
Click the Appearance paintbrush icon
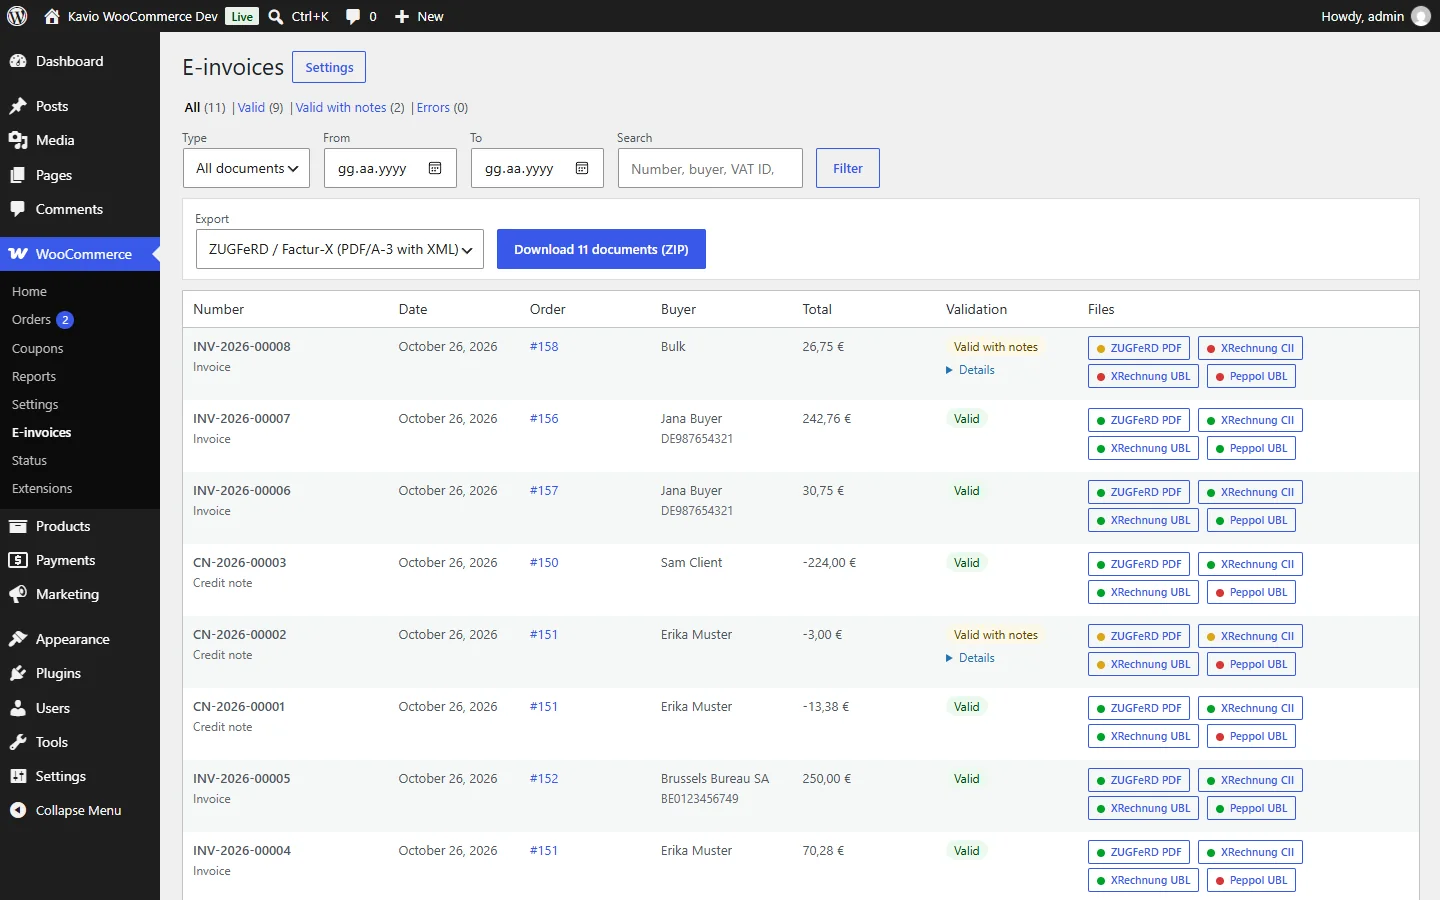click(x=18, y=639)
